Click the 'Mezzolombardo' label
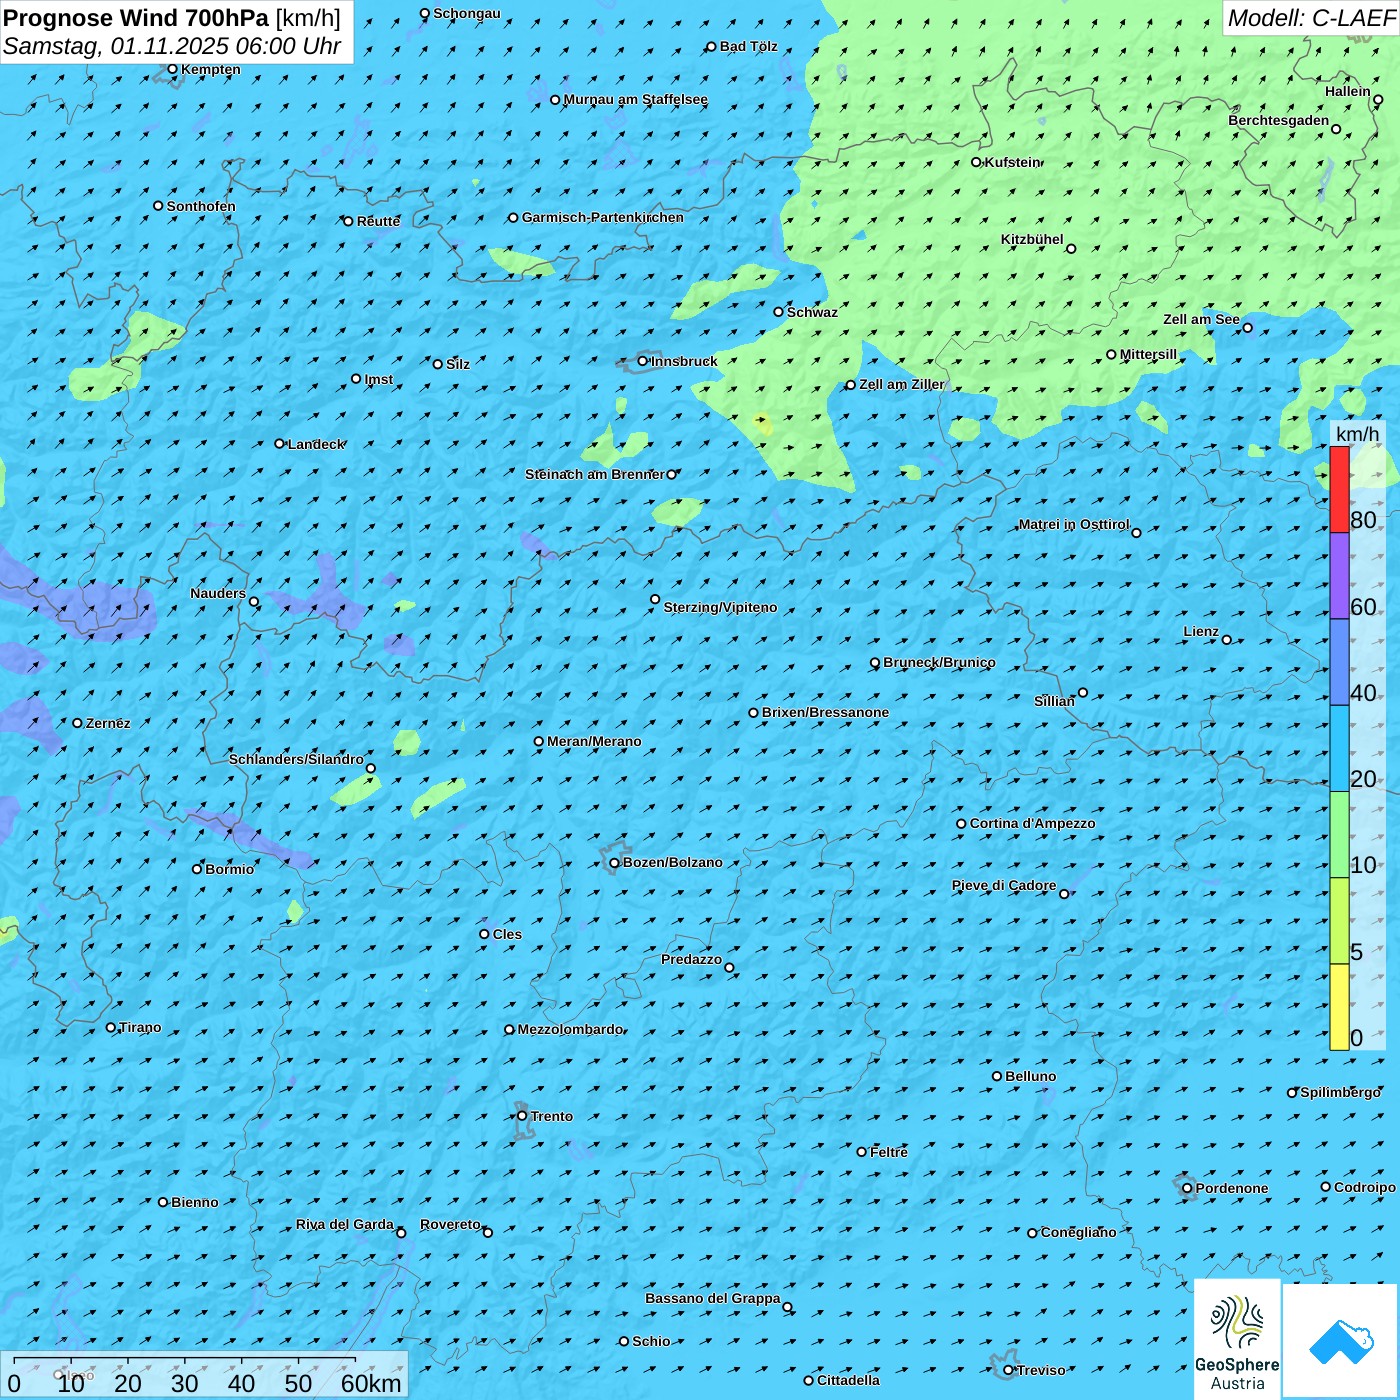Screen dimensions: 1400x1400 (570, 1029)
